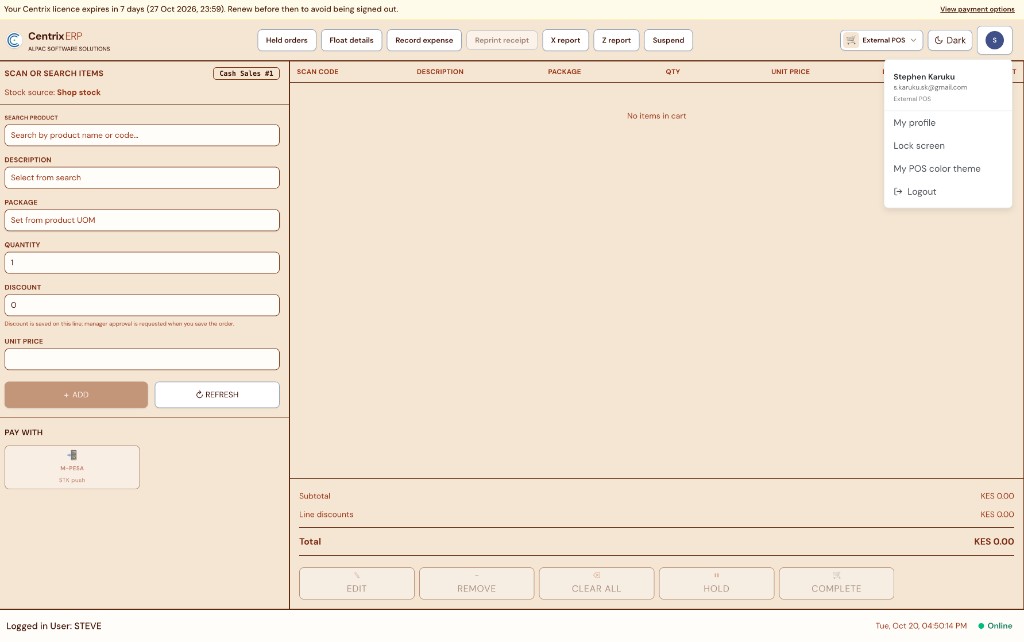1024x642 pixels.
Task: Click the QTY column header
Action: (x=673, y=72)
